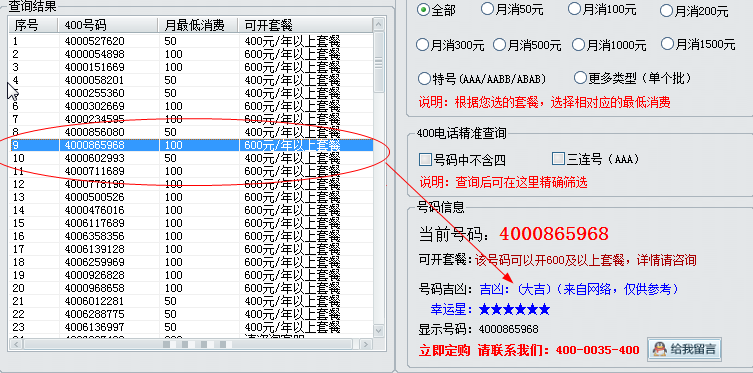Enable the 号码中不含四 checkbox
Viewport: 753px width, 373px height.
click(x=425, y=159)
